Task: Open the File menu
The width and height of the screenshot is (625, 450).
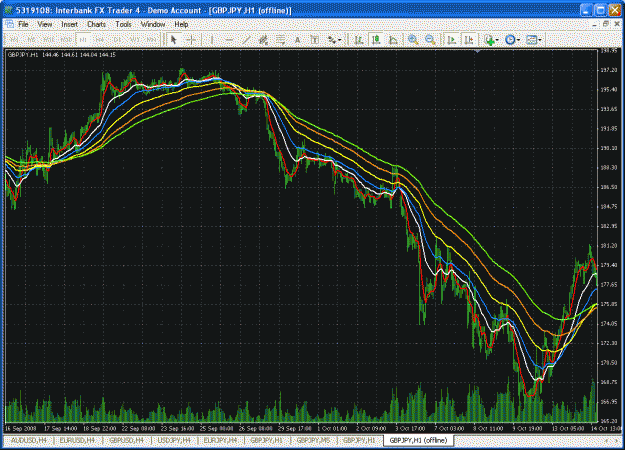Action: [x=23, y=25]
